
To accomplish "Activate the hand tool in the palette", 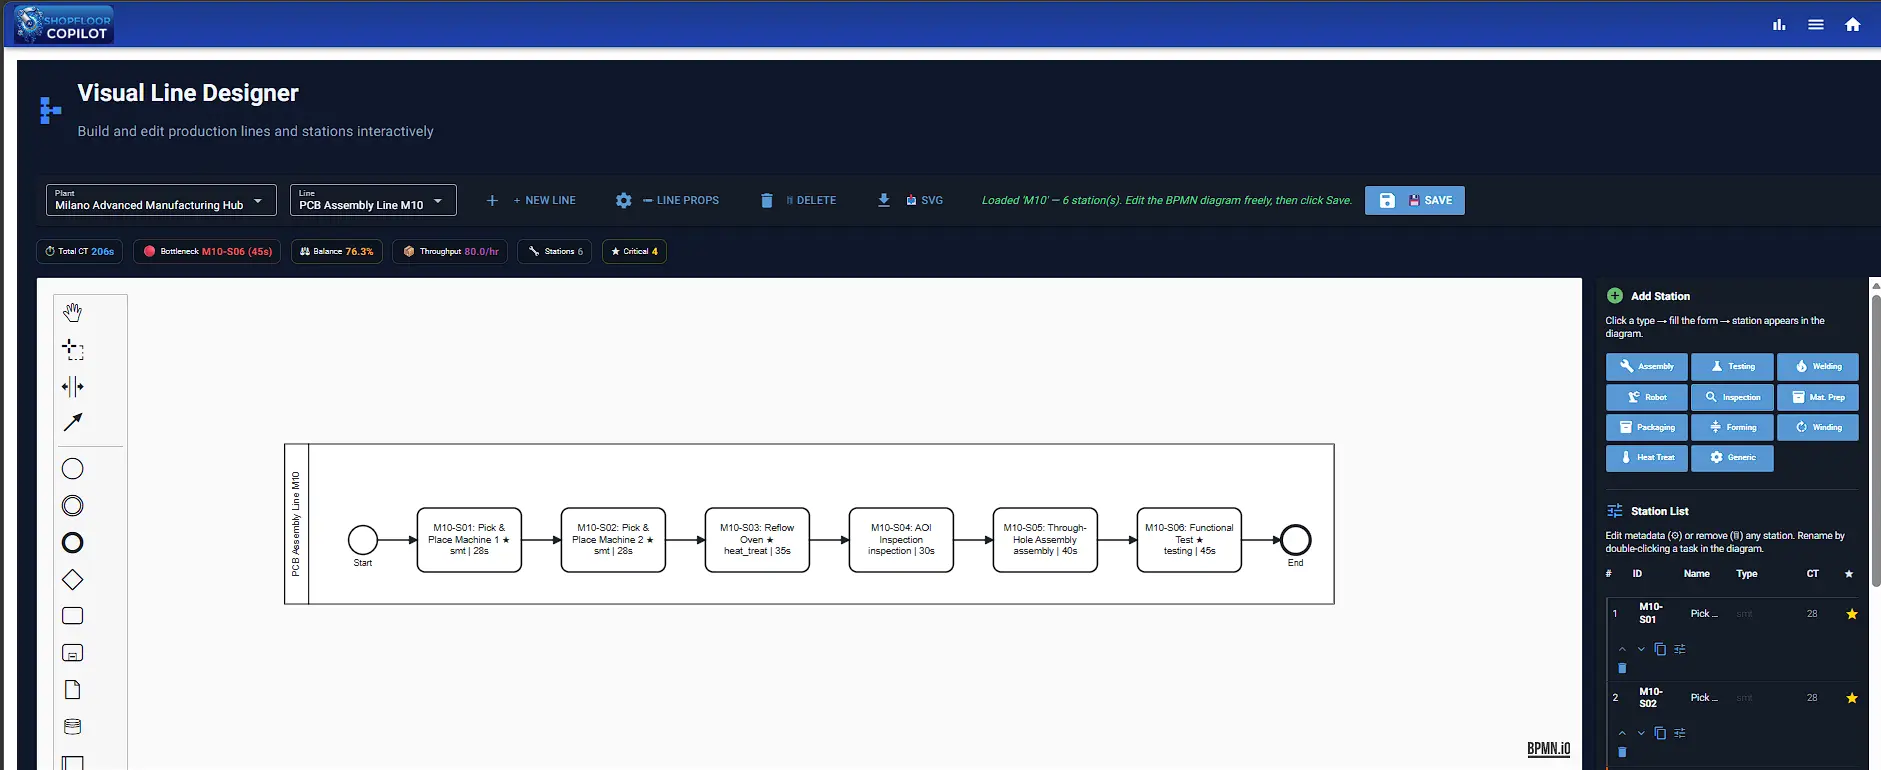I will click(x=73, y=313).
